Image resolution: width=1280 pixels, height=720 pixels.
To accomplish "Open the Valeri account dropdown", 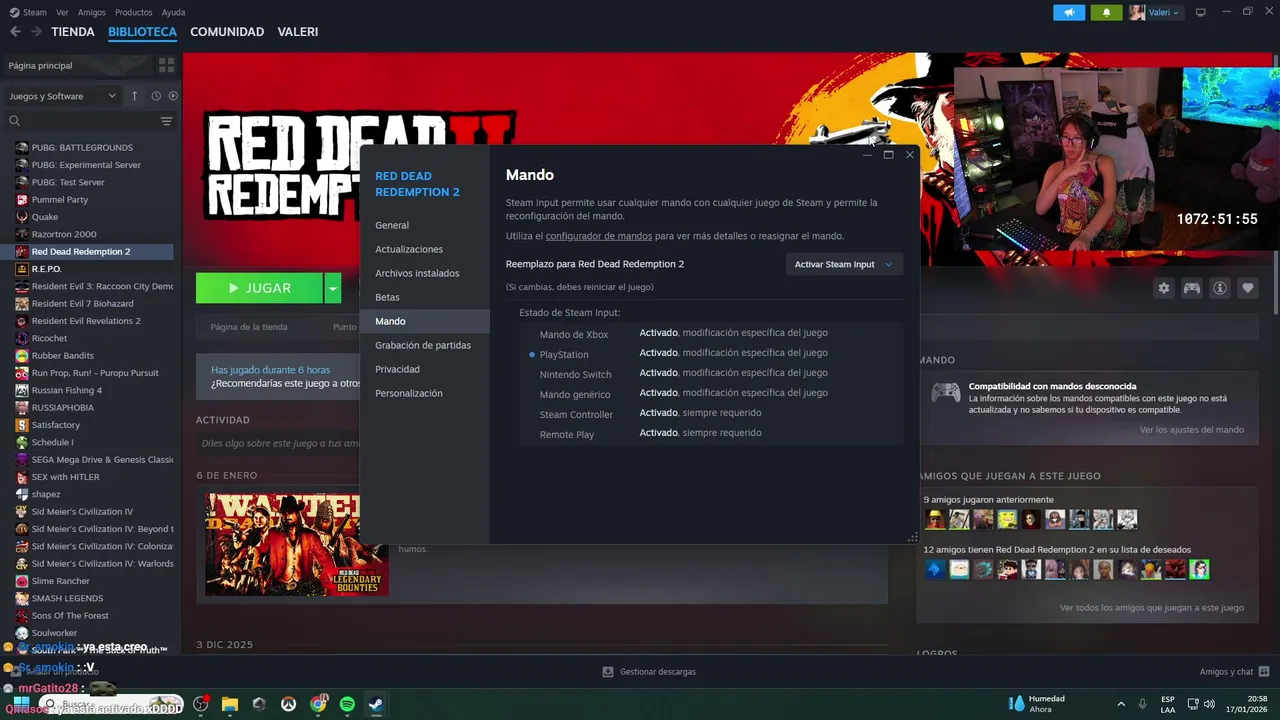I will (1155, 12).
